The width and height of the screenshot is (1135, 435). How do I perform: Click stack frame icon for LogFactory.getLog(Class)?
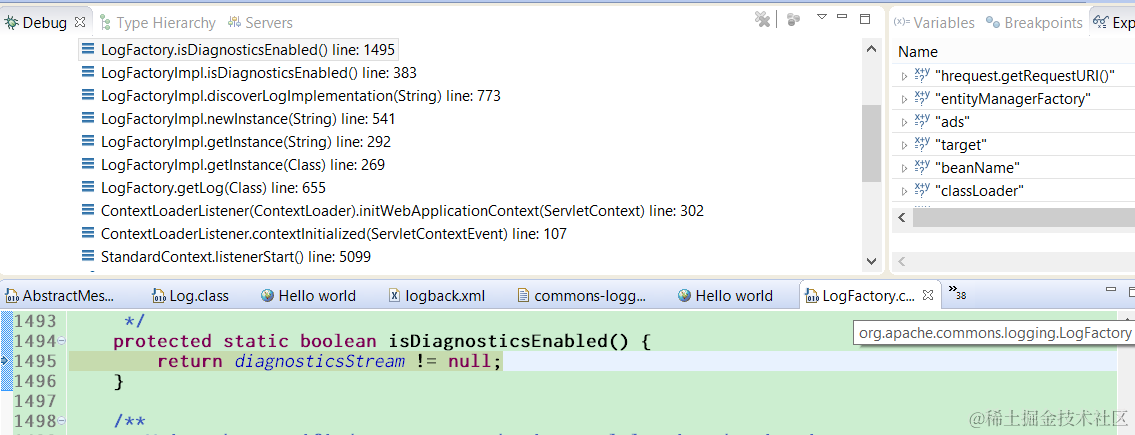(x=88, y=188)
